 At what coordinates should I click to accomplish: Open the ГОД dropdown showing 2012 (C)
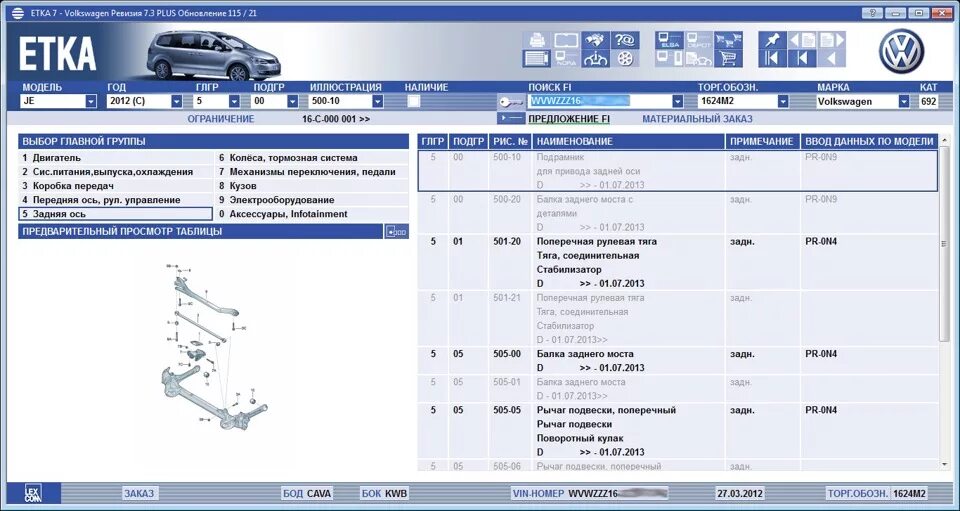[x=176, y=102]
